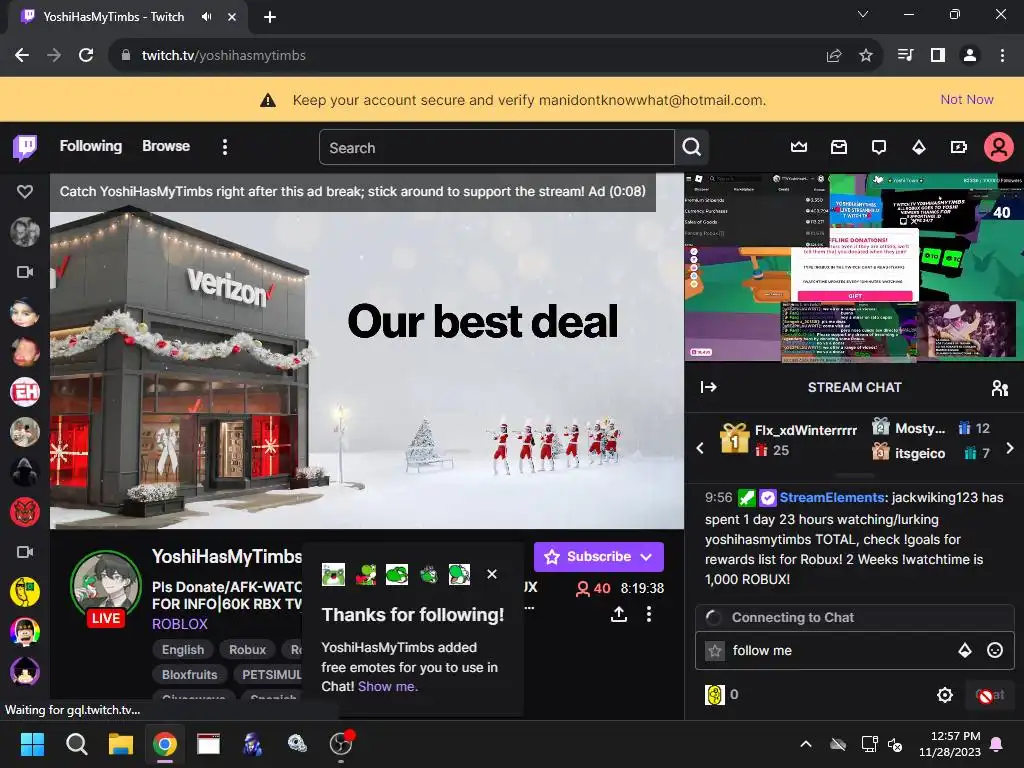The height and width of the screenshot is (768, 1024).
Task: Show next gift leaderboard entry
Action: (x=1010, y=448)
